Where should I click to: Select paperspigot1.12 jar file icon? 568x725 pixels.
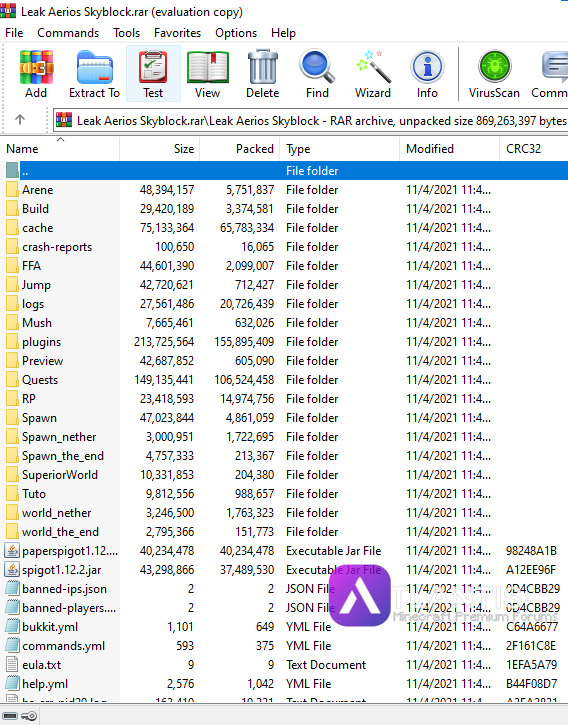pos(12,551)
